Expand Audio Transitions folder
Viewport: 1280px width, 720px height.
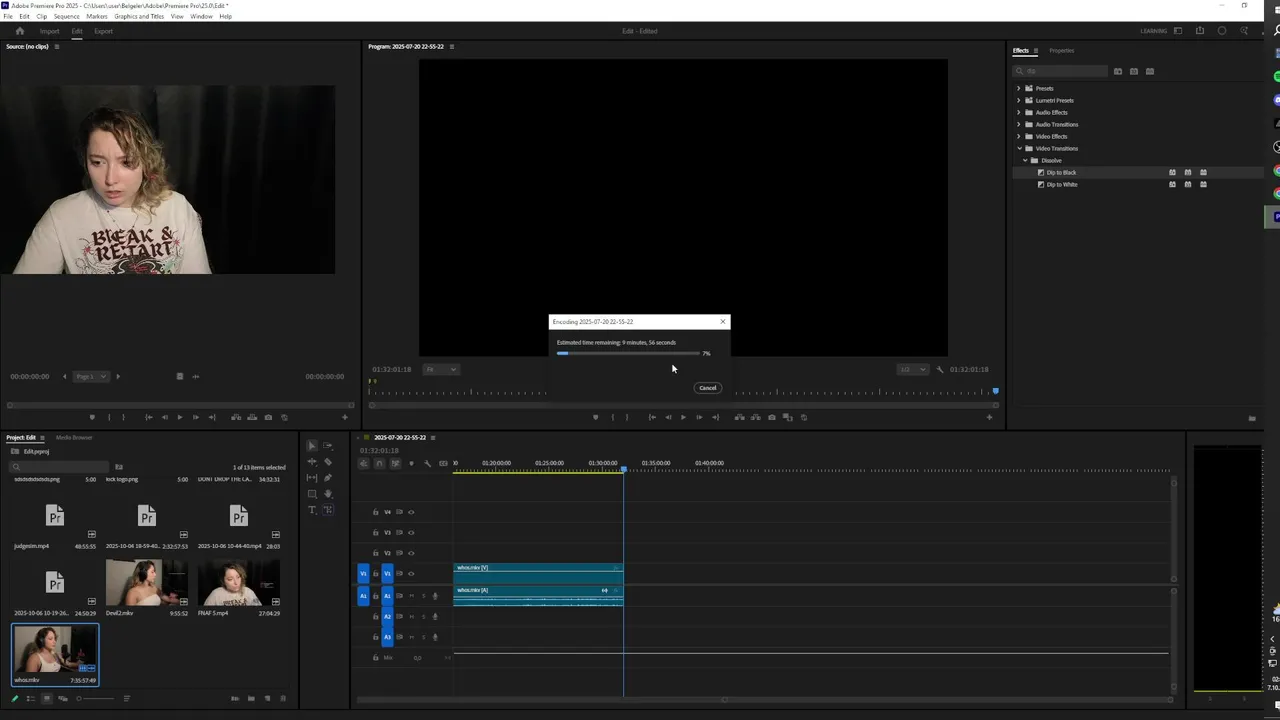point(1019,124)
